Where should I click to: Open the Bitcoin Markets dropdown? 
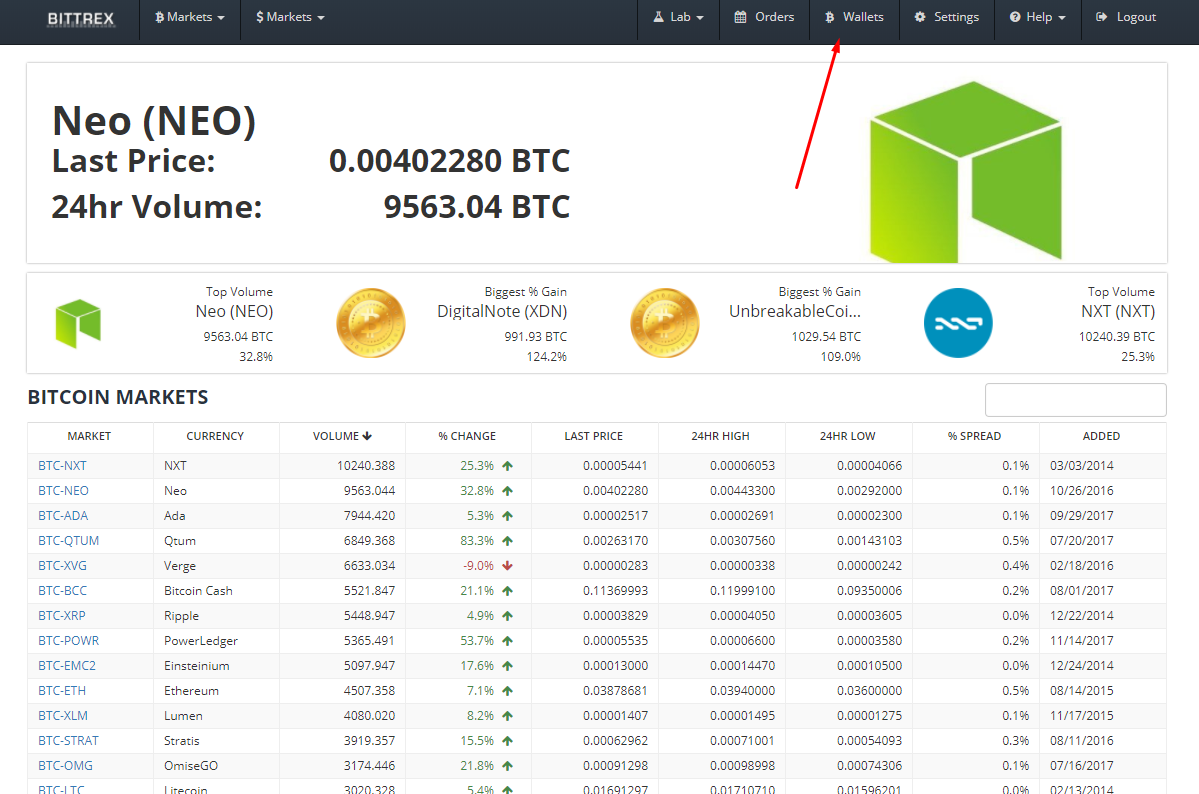(190, 17)
